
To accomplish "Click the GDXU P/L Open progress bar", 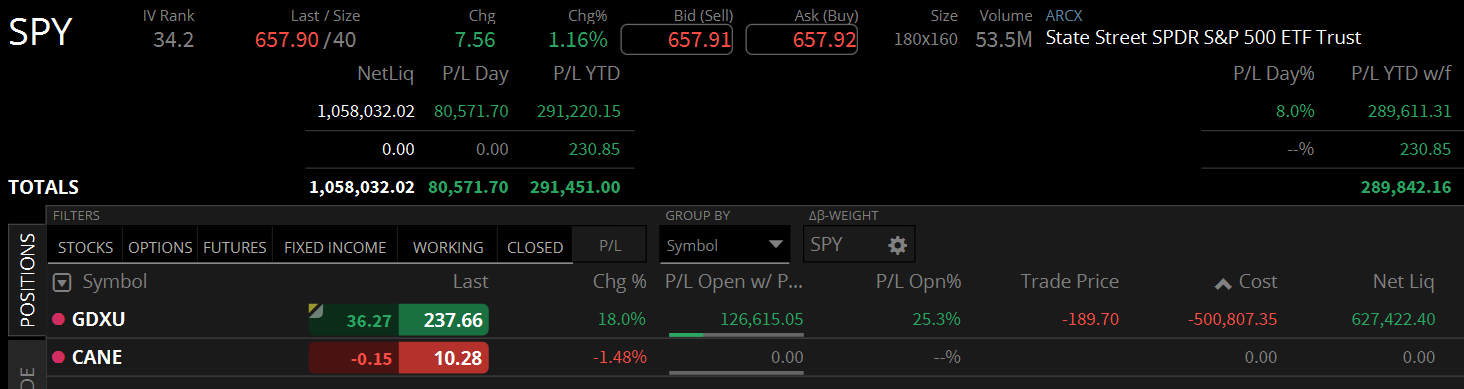I will (x=736, y=335).
